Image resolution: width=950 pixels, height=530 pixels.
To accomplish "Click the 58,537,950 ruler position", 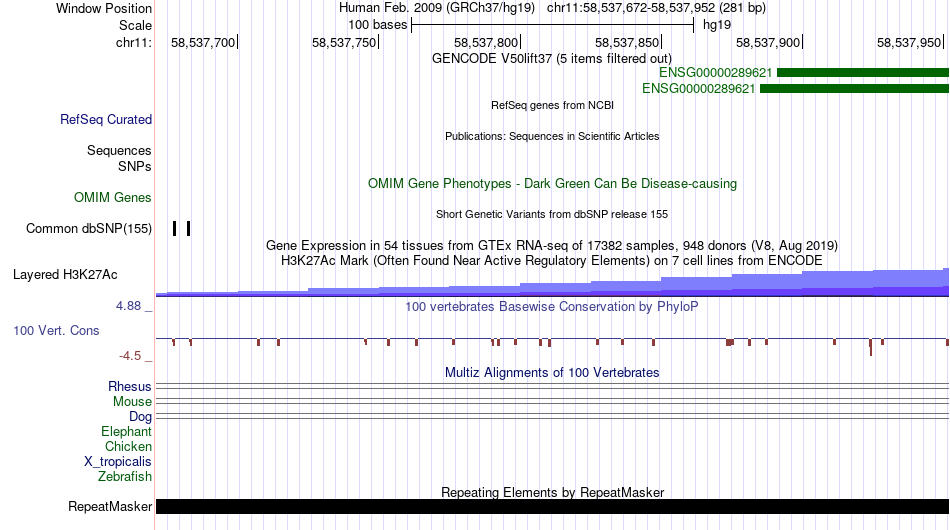I will click(909, 42).
